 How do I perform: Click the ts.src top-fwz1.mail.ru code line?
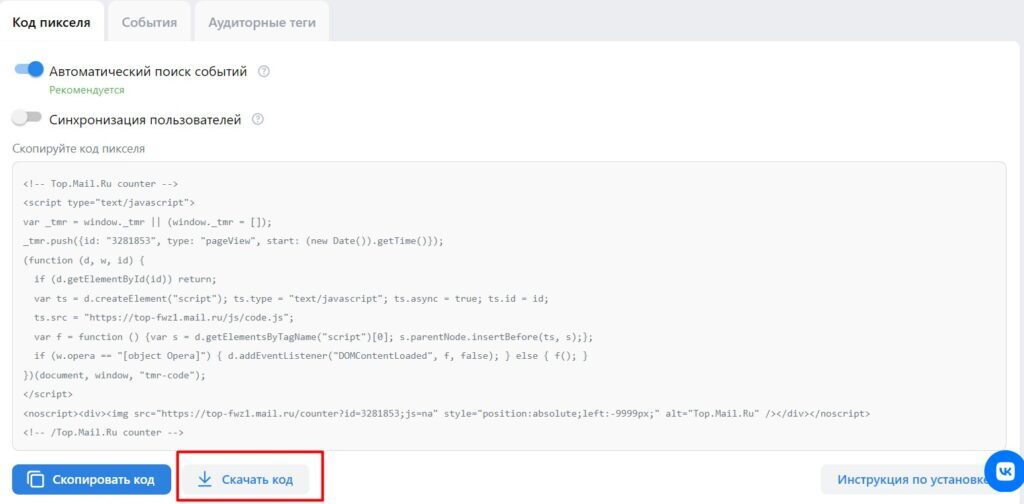coord(164,318)
